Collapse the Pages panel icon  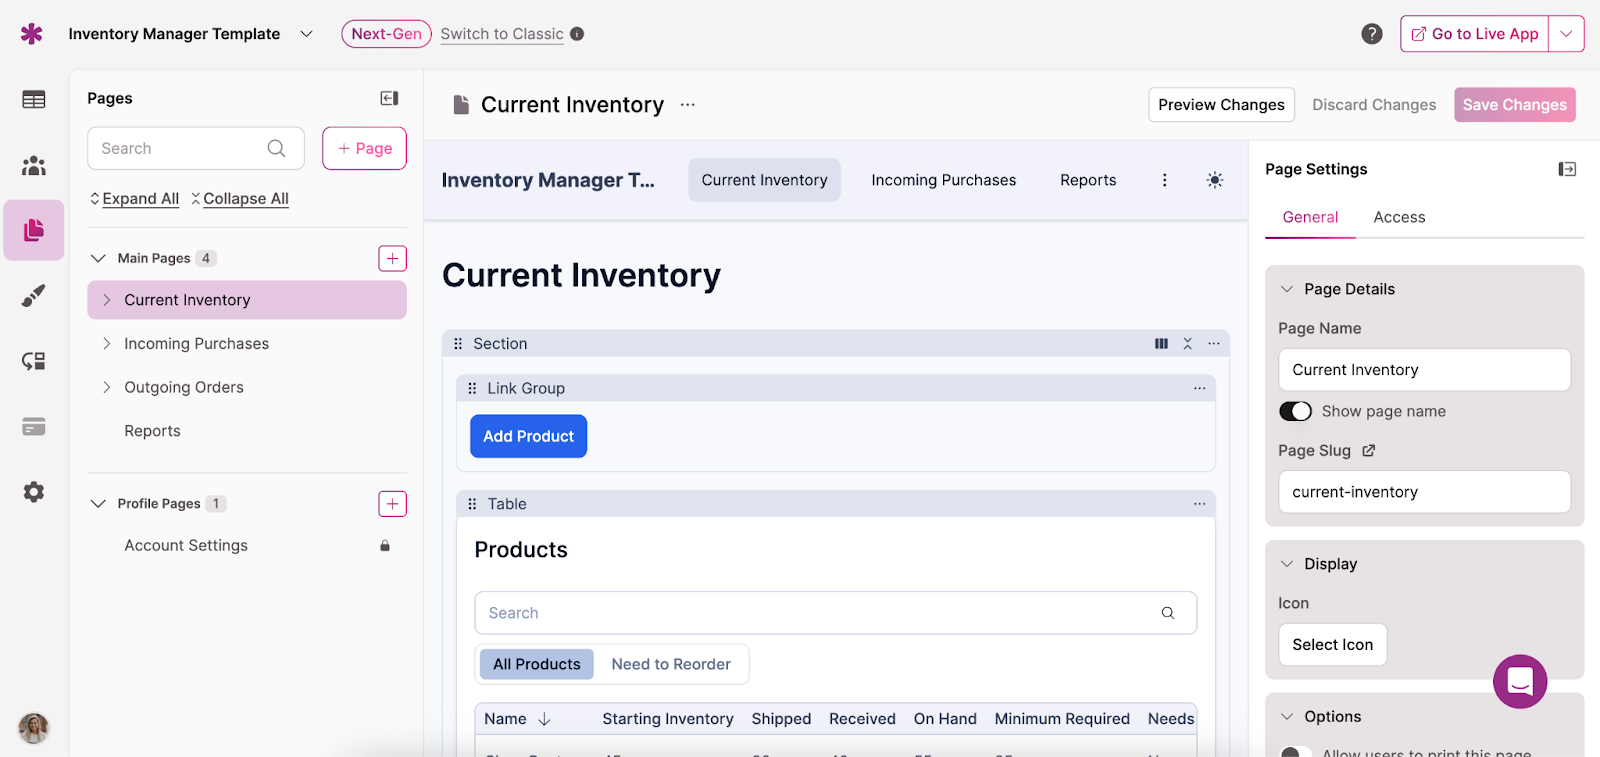click(x=389, y=98)
